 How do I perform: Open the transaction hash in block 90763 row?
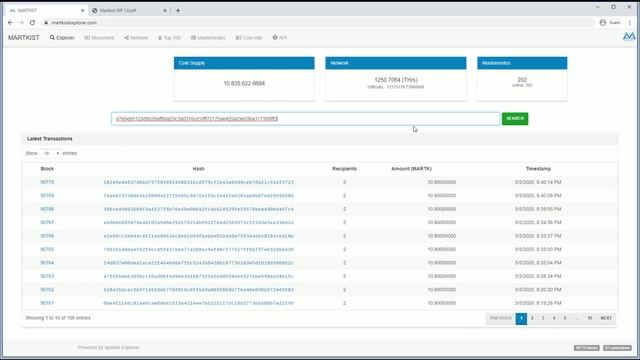[x=198, y=276]
